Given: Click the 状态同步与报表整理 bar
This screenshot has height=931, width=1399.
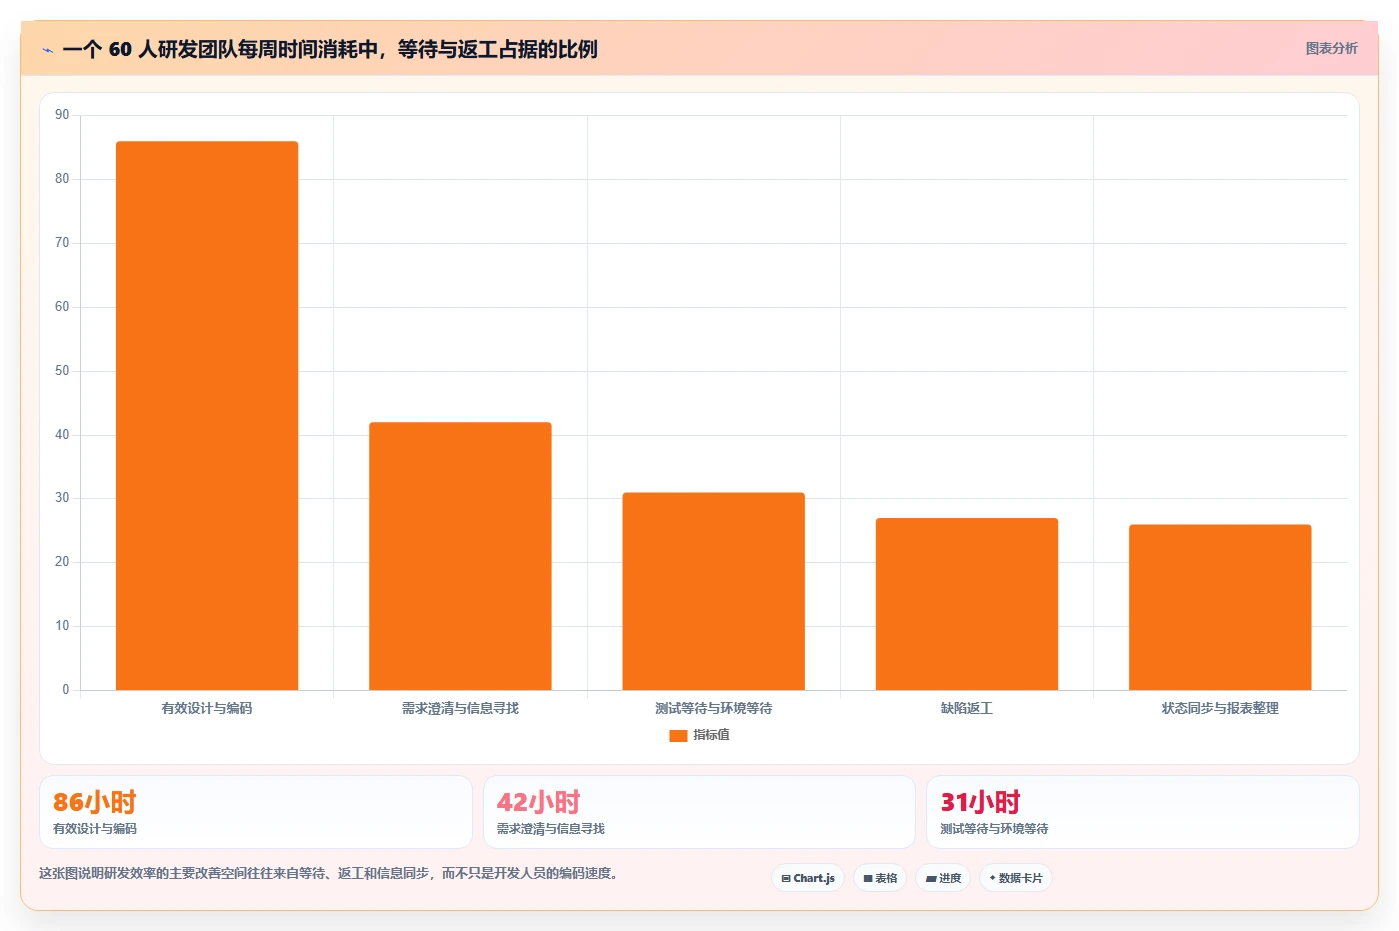Looking at the screenshot, I should tap(1220, 607).
